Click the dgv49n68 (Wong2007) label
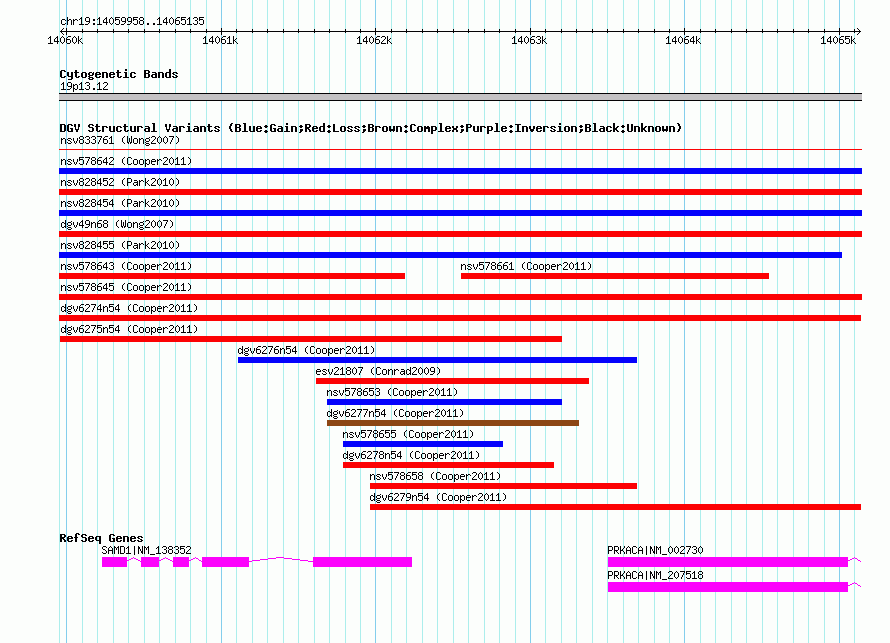Viewport: 890px width, 643px height. click(x=117, y=224)
